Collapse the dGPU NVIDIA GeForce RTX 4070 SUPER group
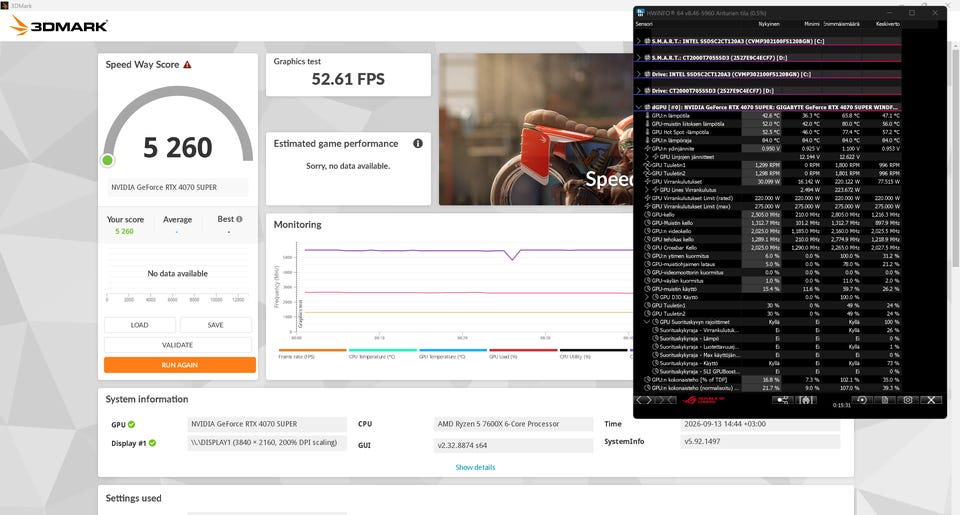This screenshot has width=960, height=515. 639,107
